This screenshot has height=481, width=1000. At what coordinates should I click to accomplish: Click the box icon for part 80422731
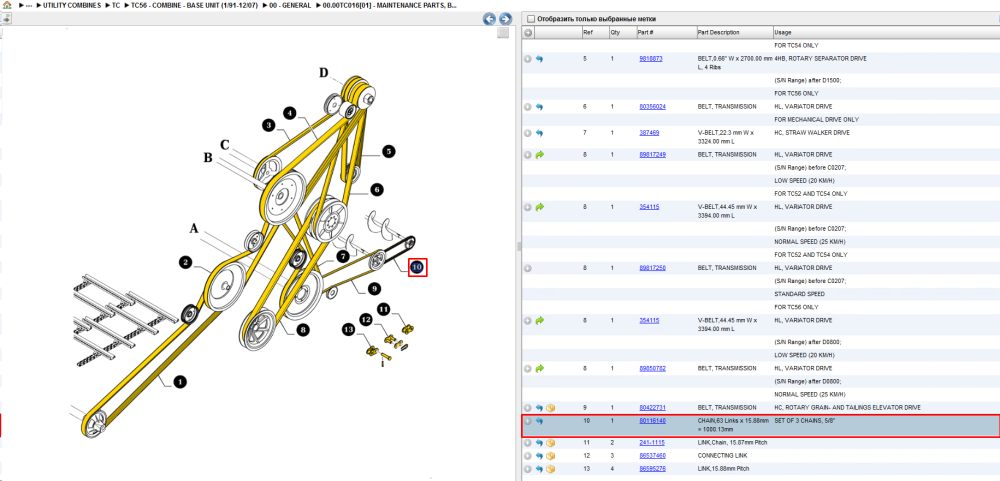pos(550,408)
